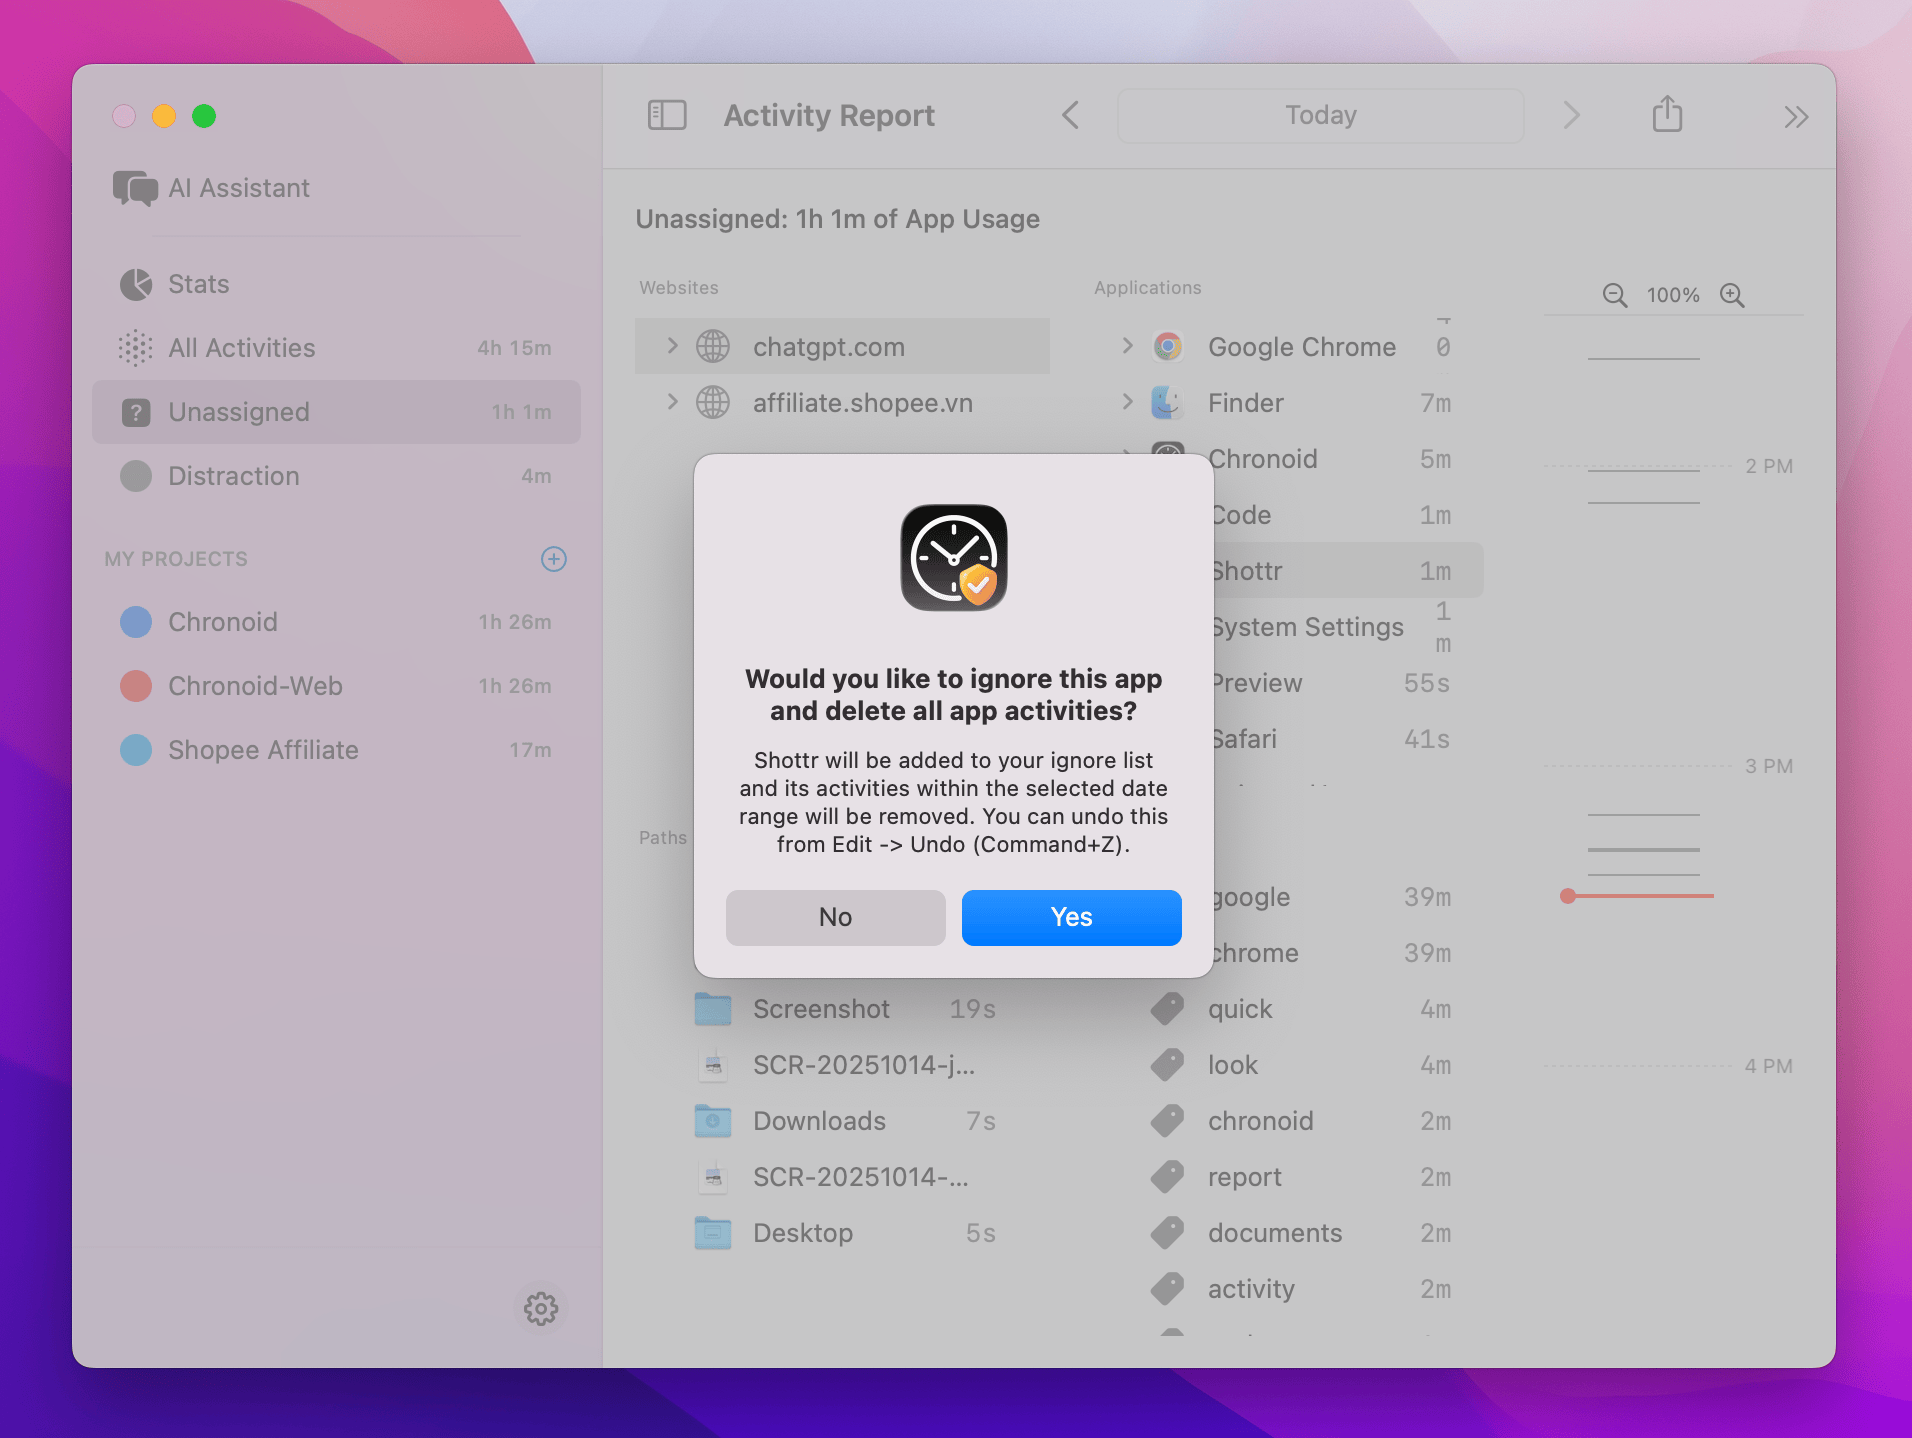Open the Stats section
Image resolution: width=1912 pixels, height=1438 pixels.
click(197, 284)
